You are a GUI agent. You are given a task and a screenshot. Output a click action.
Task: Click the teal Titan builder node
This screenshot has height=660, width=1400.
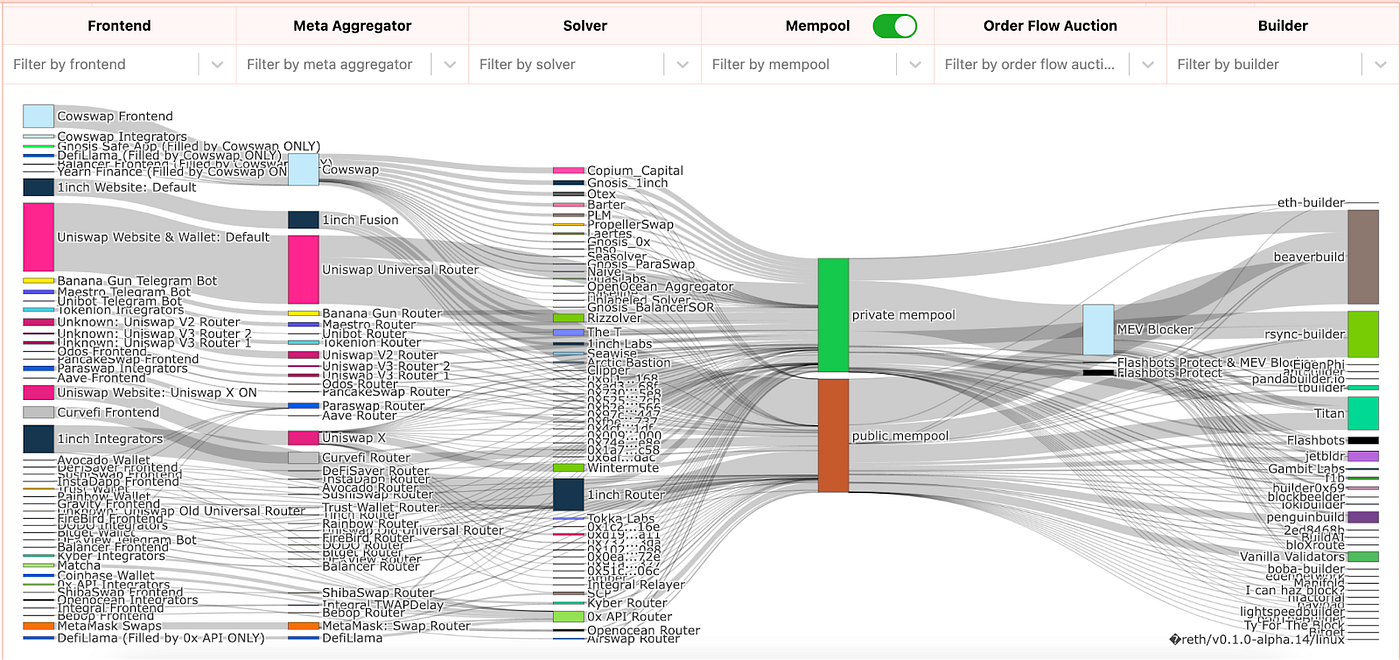[x=1363, y=413]
